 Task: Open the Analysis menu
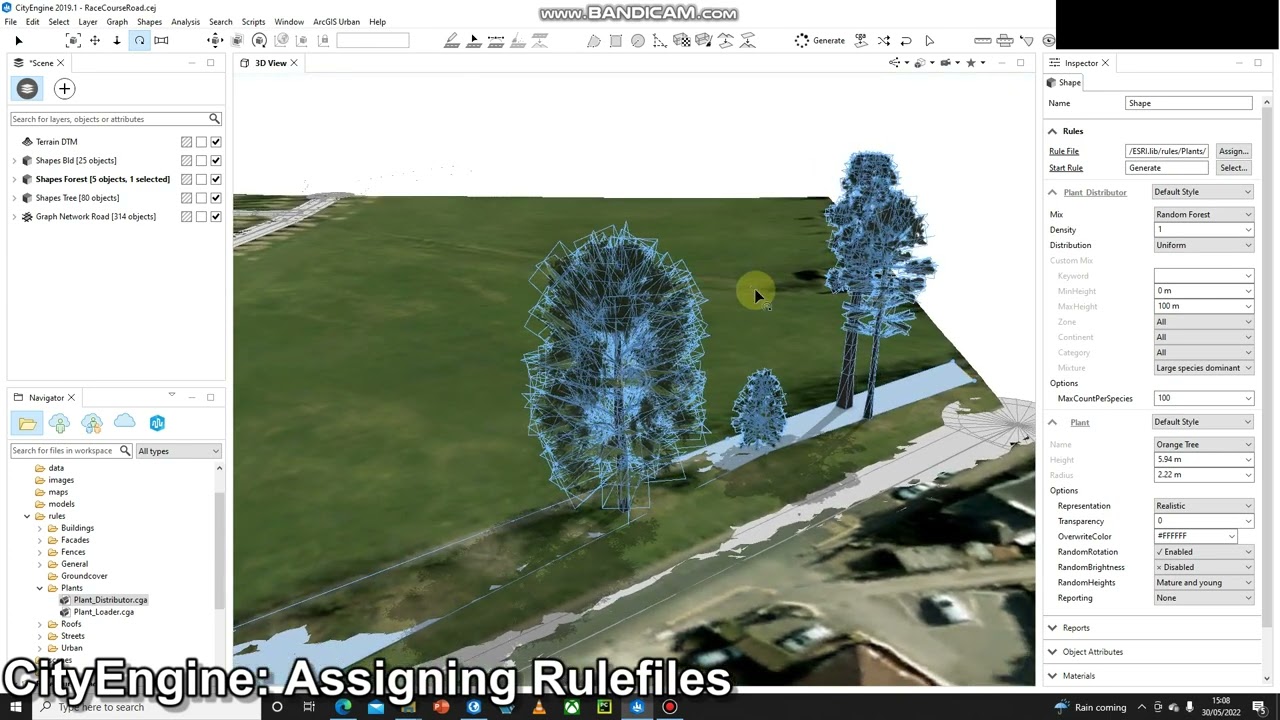[x=185, y=21]
